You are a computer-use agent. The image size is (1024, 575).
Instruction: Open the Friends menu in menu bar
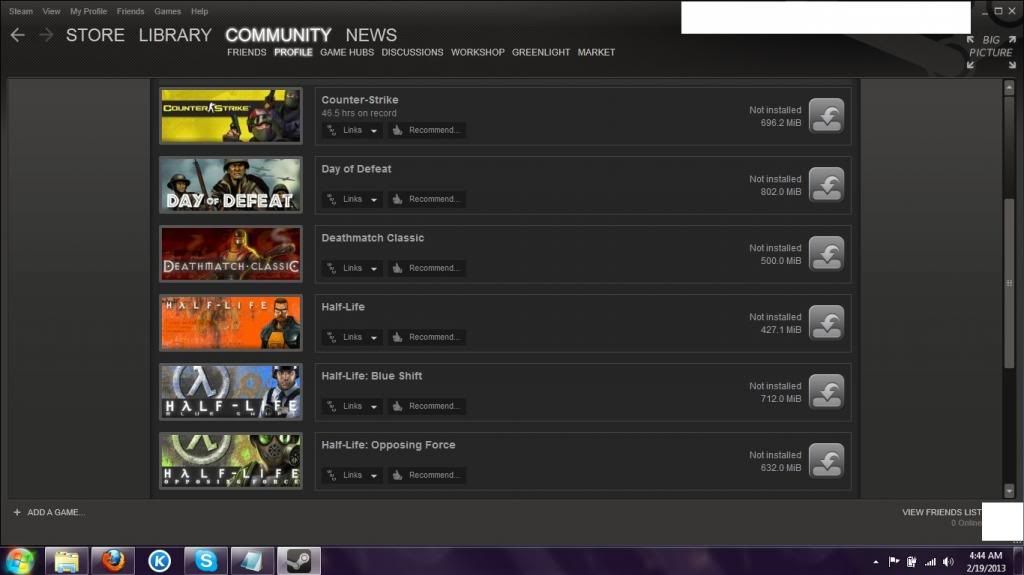[x=131, y=11]
